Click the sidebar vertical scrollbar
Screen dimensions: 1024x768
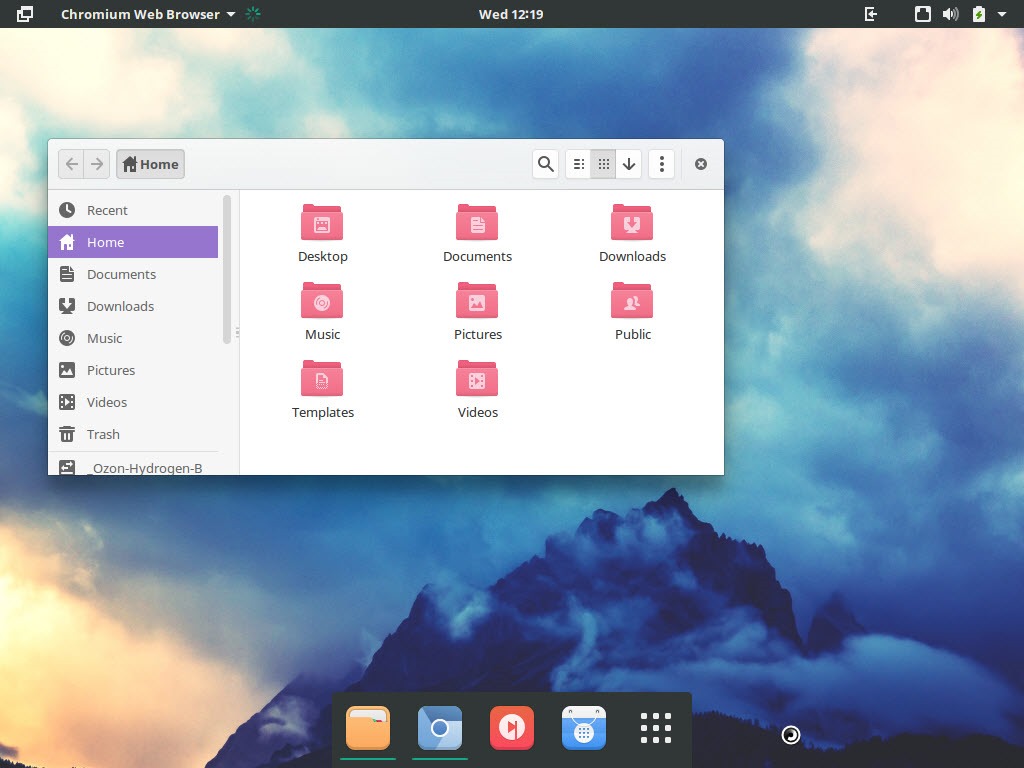coord(227,268)
